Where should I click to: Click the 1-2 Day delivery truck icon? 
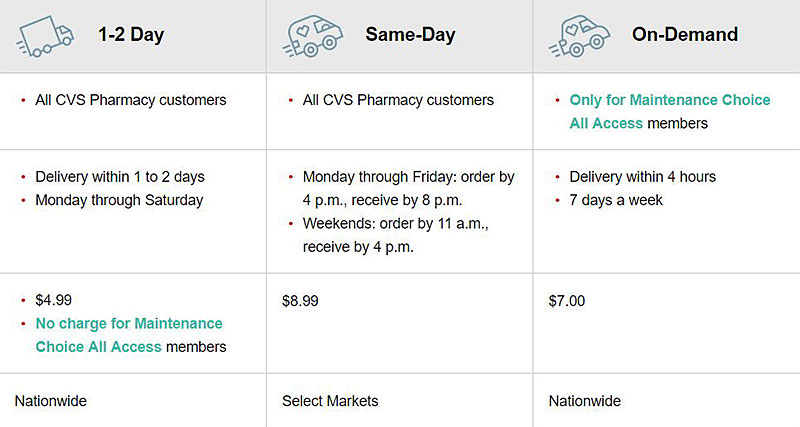[45, 36]
